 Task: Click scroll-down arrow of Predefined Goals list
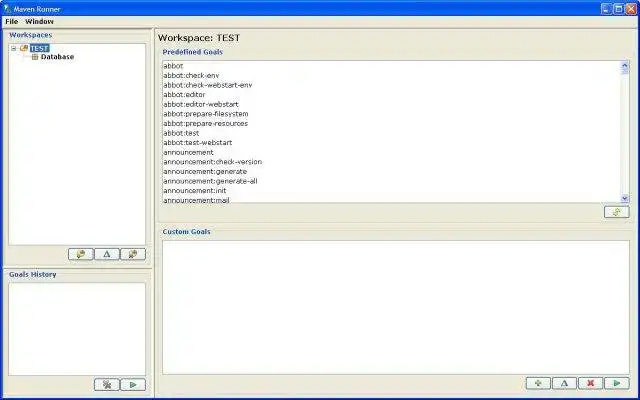pyautogui.click(x=625, y=199)
